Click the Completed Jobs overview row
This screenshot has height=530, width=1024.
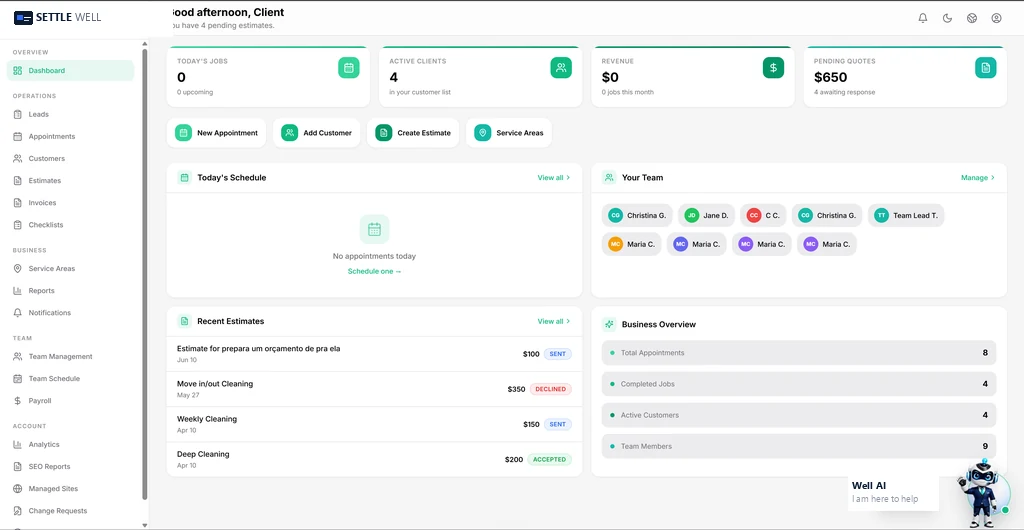pyautogui.click(x=799, y=384)
